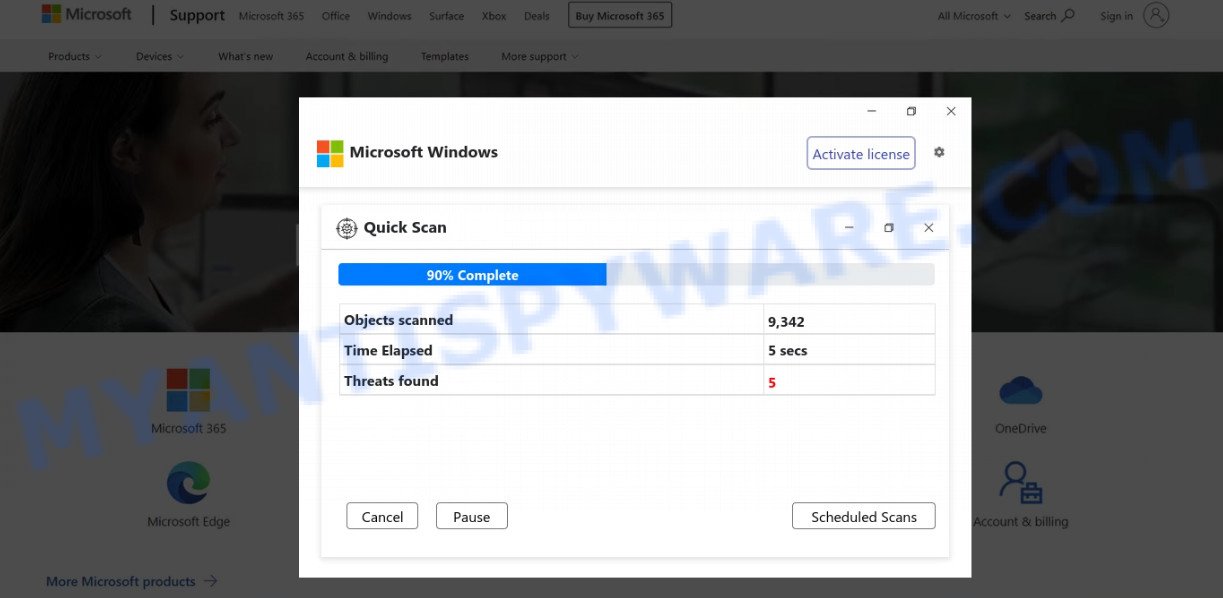
Task: Select the 5 secs value
Action: point(787,351)
